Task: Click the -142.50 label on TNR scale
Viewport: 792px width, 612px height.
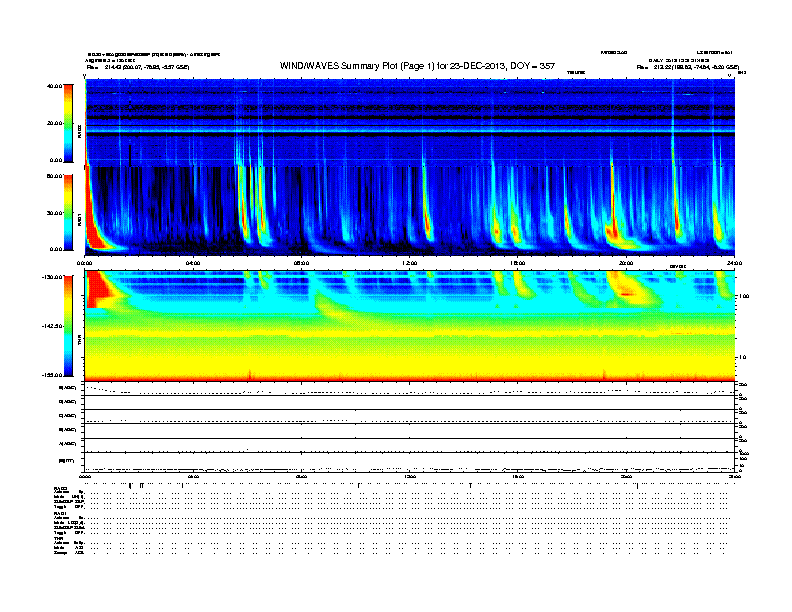Action: click(52, 326)
